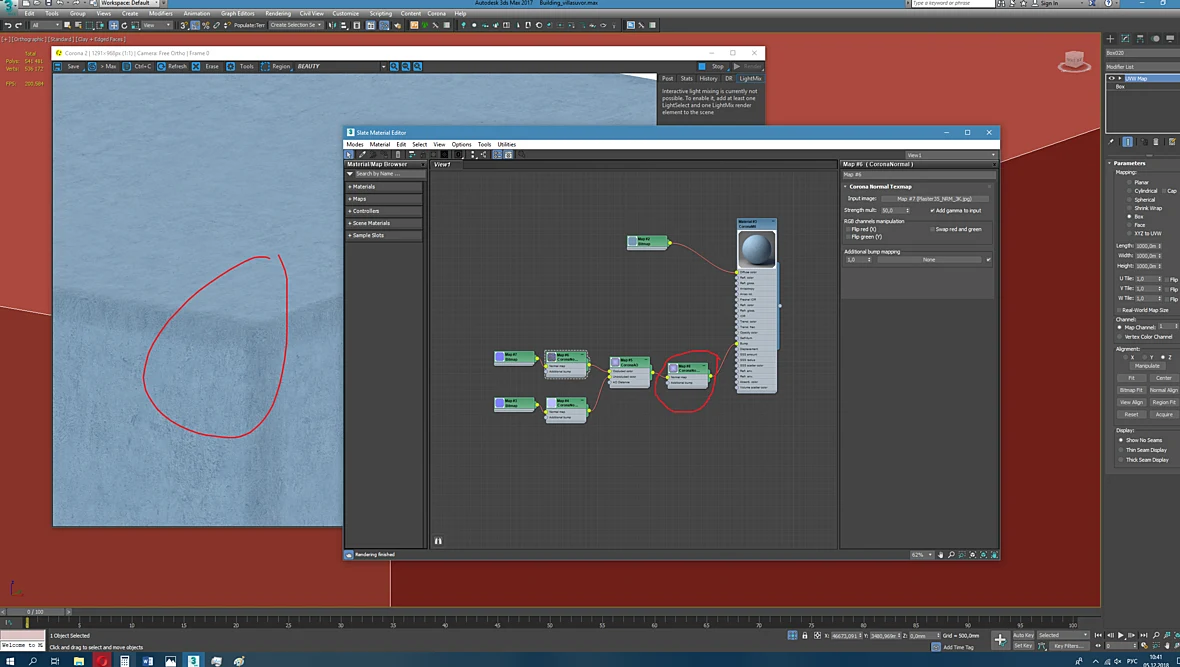Stop the Corona render
The width and height of the screenshot is (1180, 667).
click(712, 66)
